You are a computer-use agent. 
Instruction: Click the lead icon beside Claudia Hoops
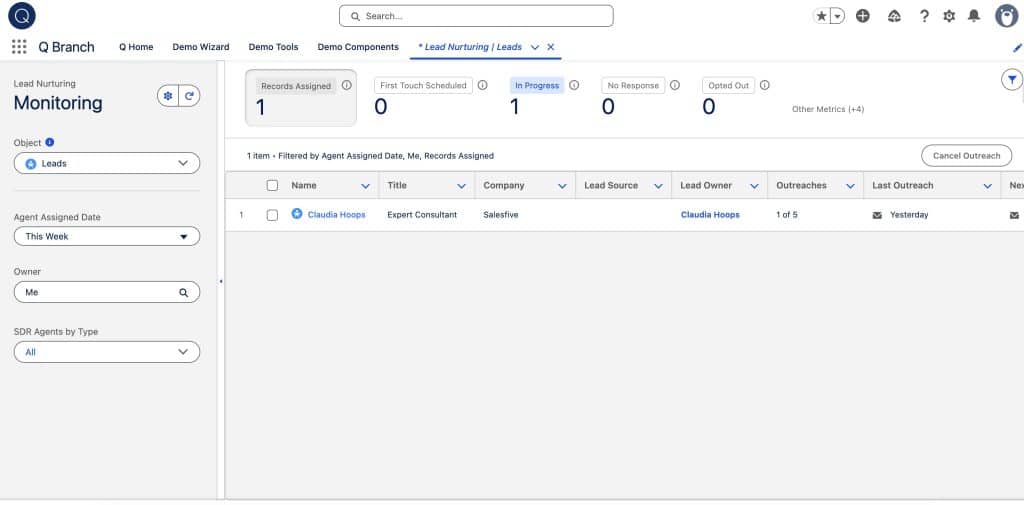point(297,214)
